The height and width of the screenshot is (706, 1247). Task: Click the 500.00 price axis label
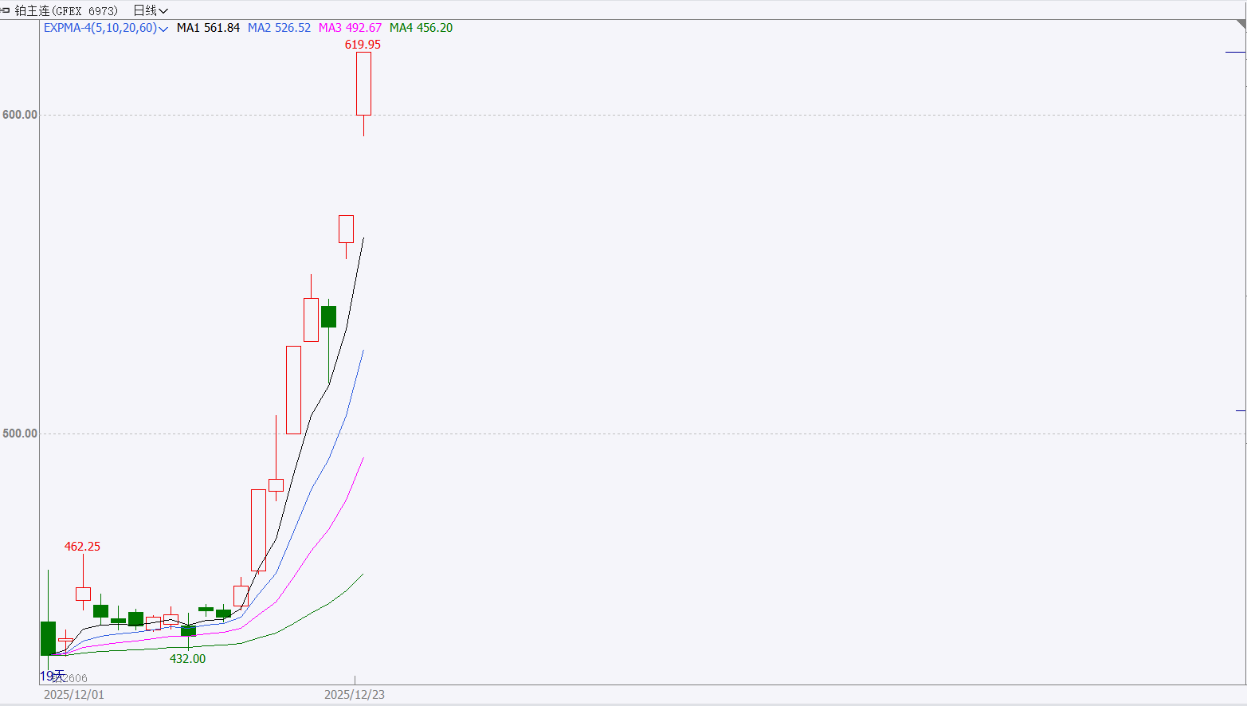click(20, 434)
